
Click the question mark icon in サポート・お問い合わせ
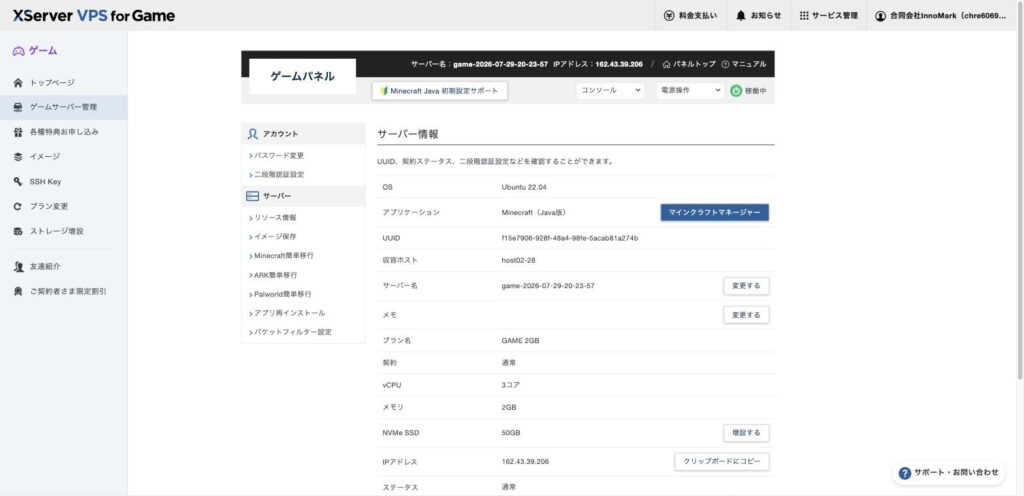(x=904, y=473)
